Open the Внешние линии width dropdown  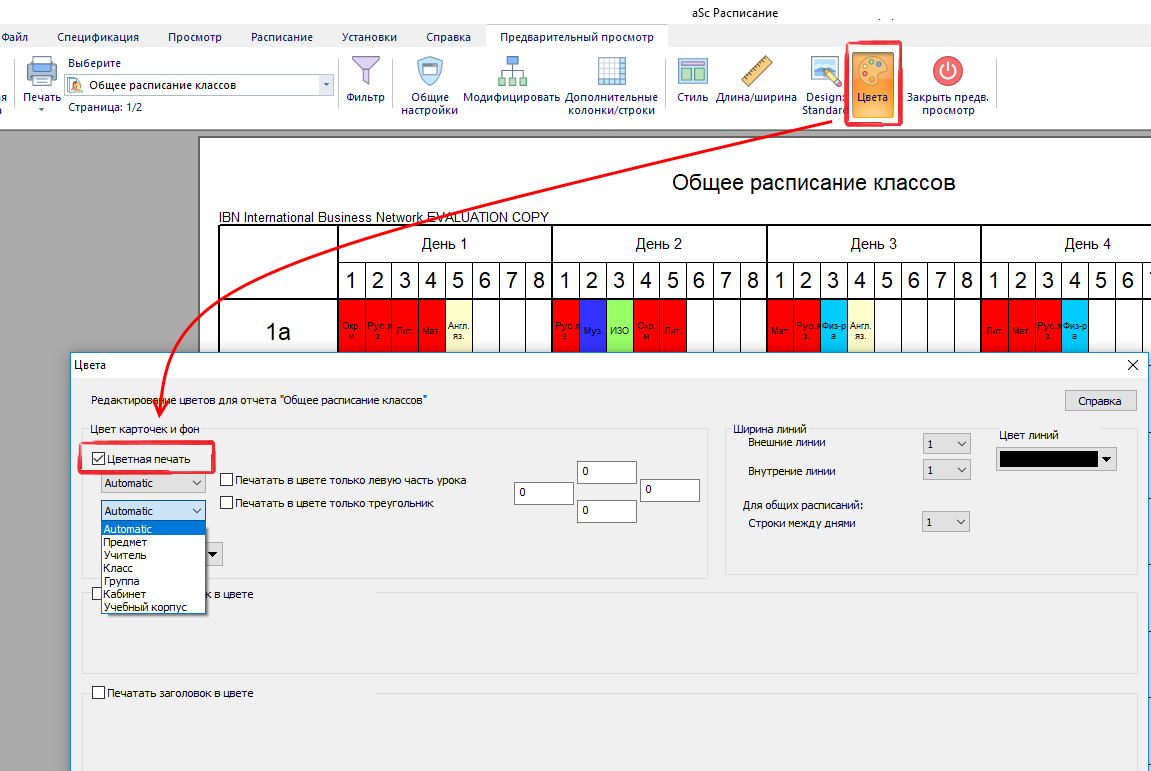pyautogui.click(x=946, y=443)
